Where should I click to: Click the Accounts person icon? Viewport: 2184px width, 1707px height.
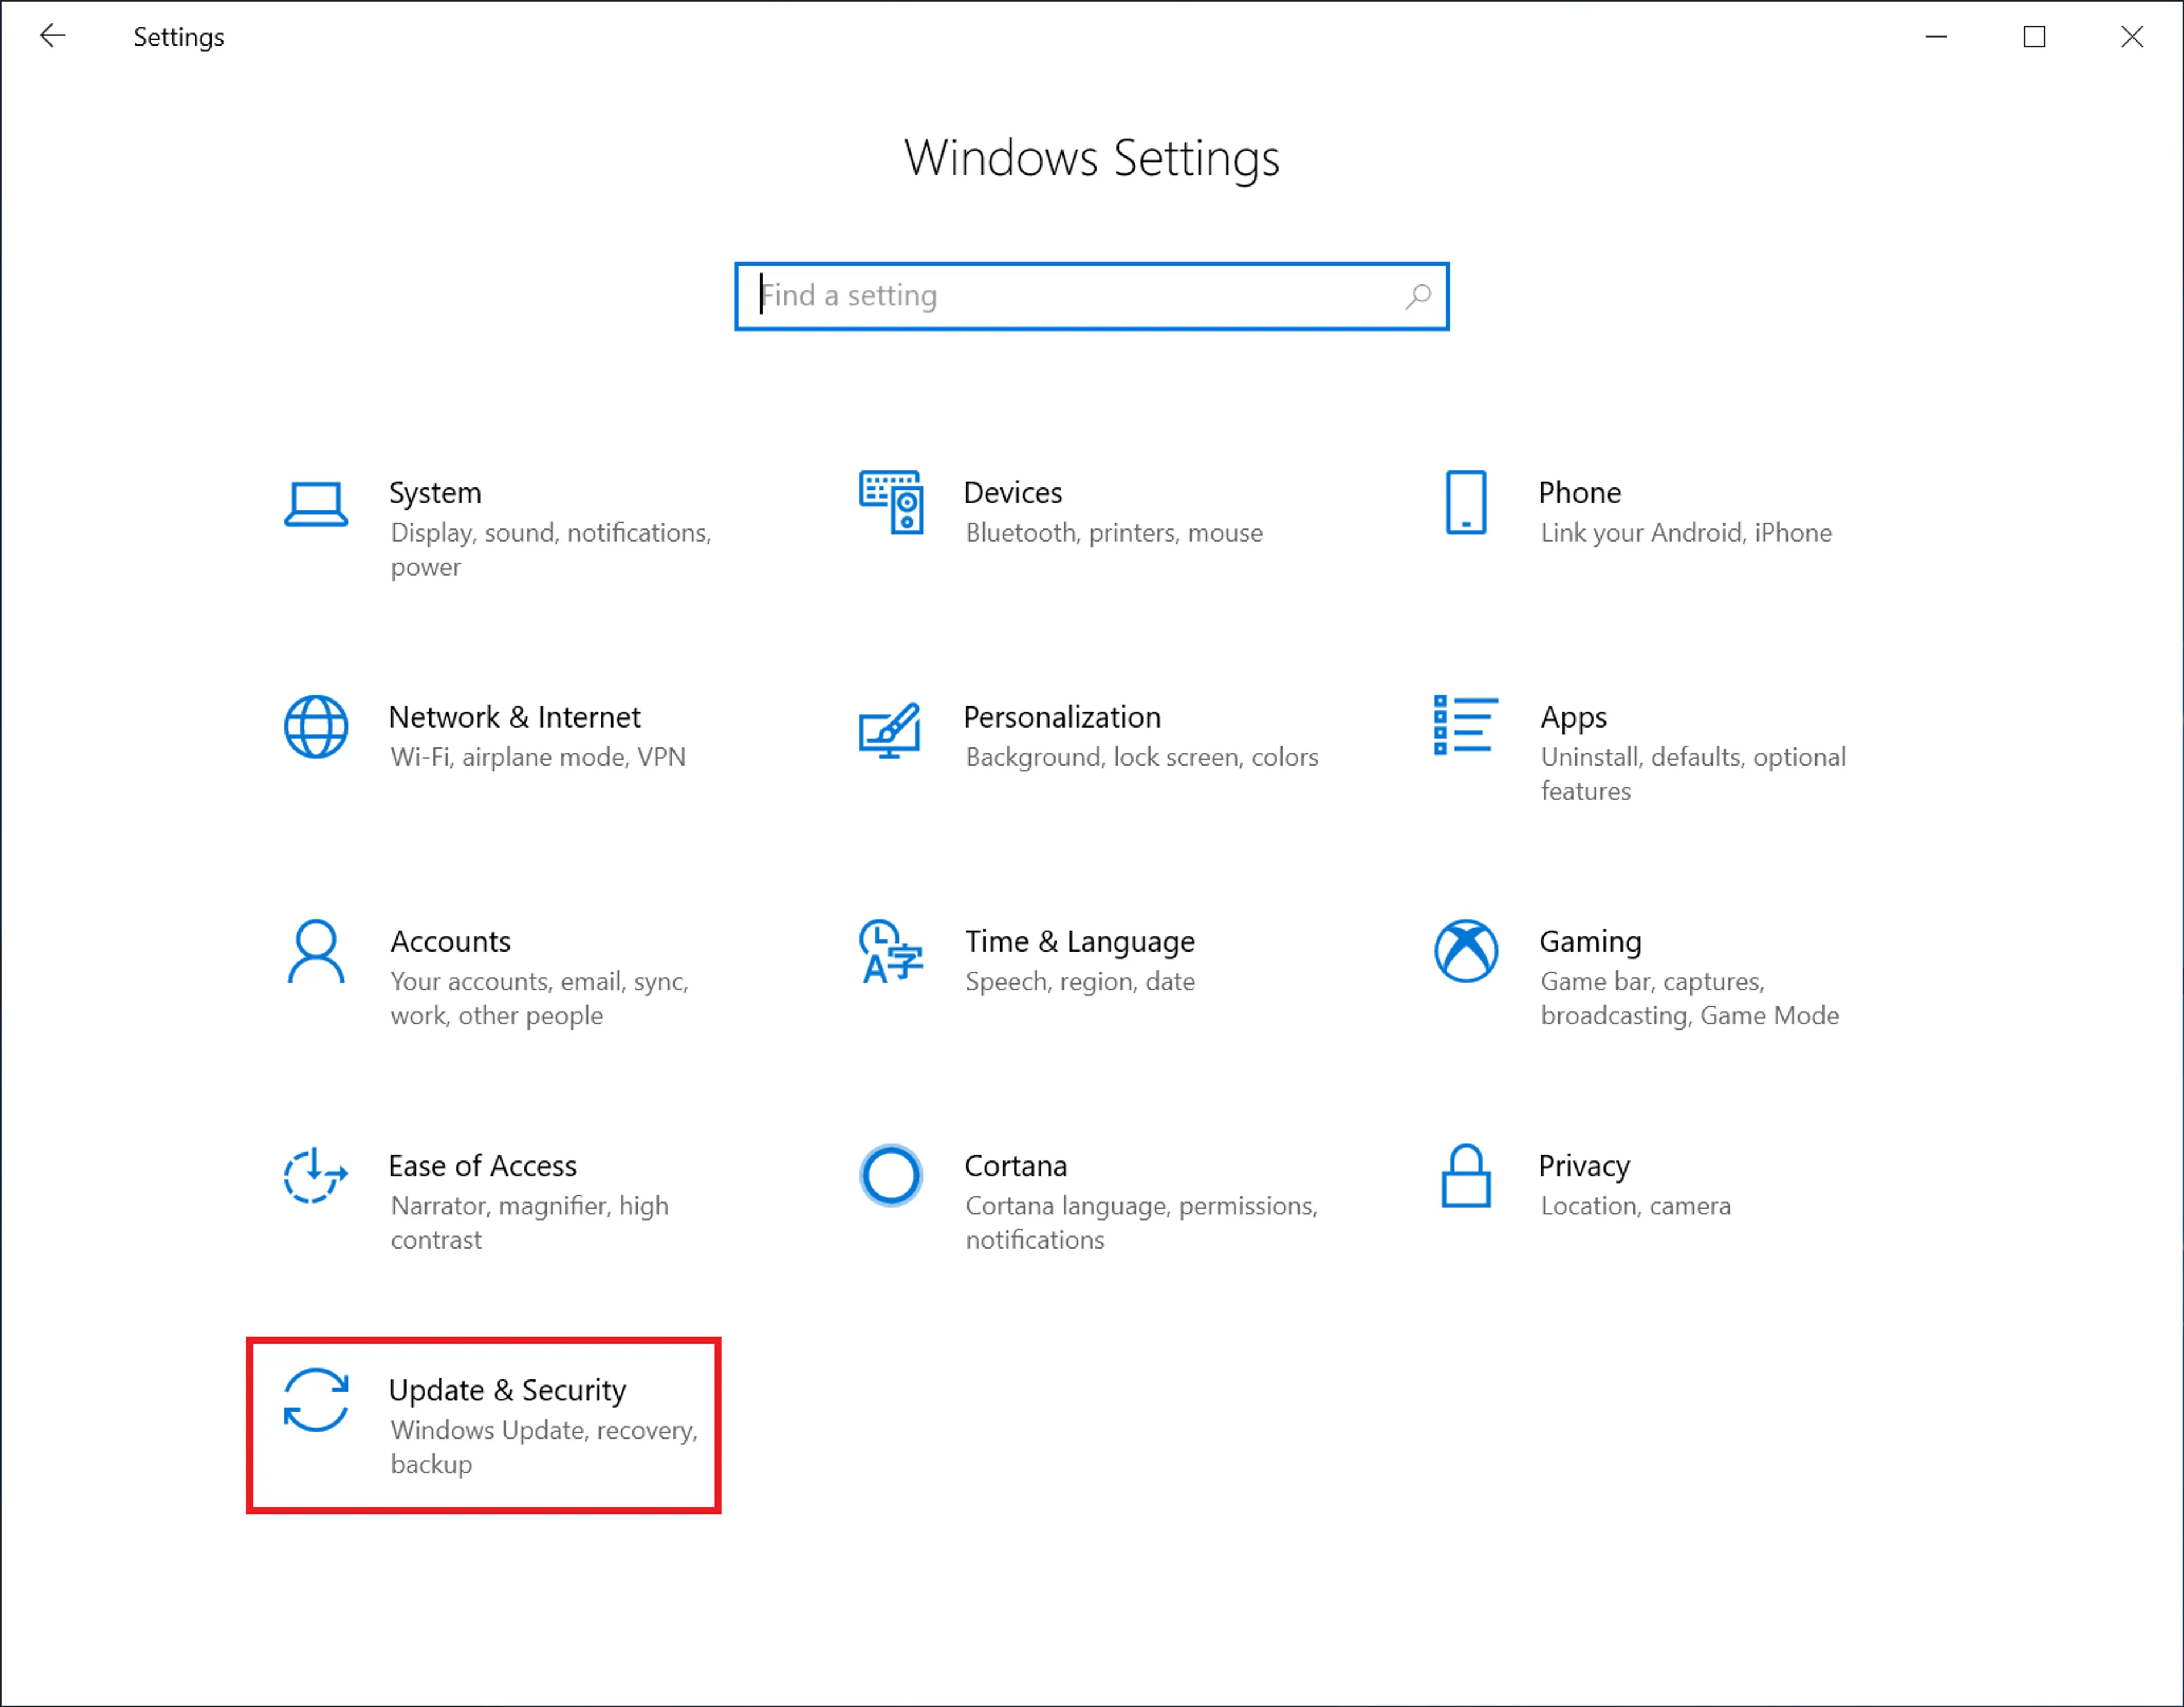[316, 952]
